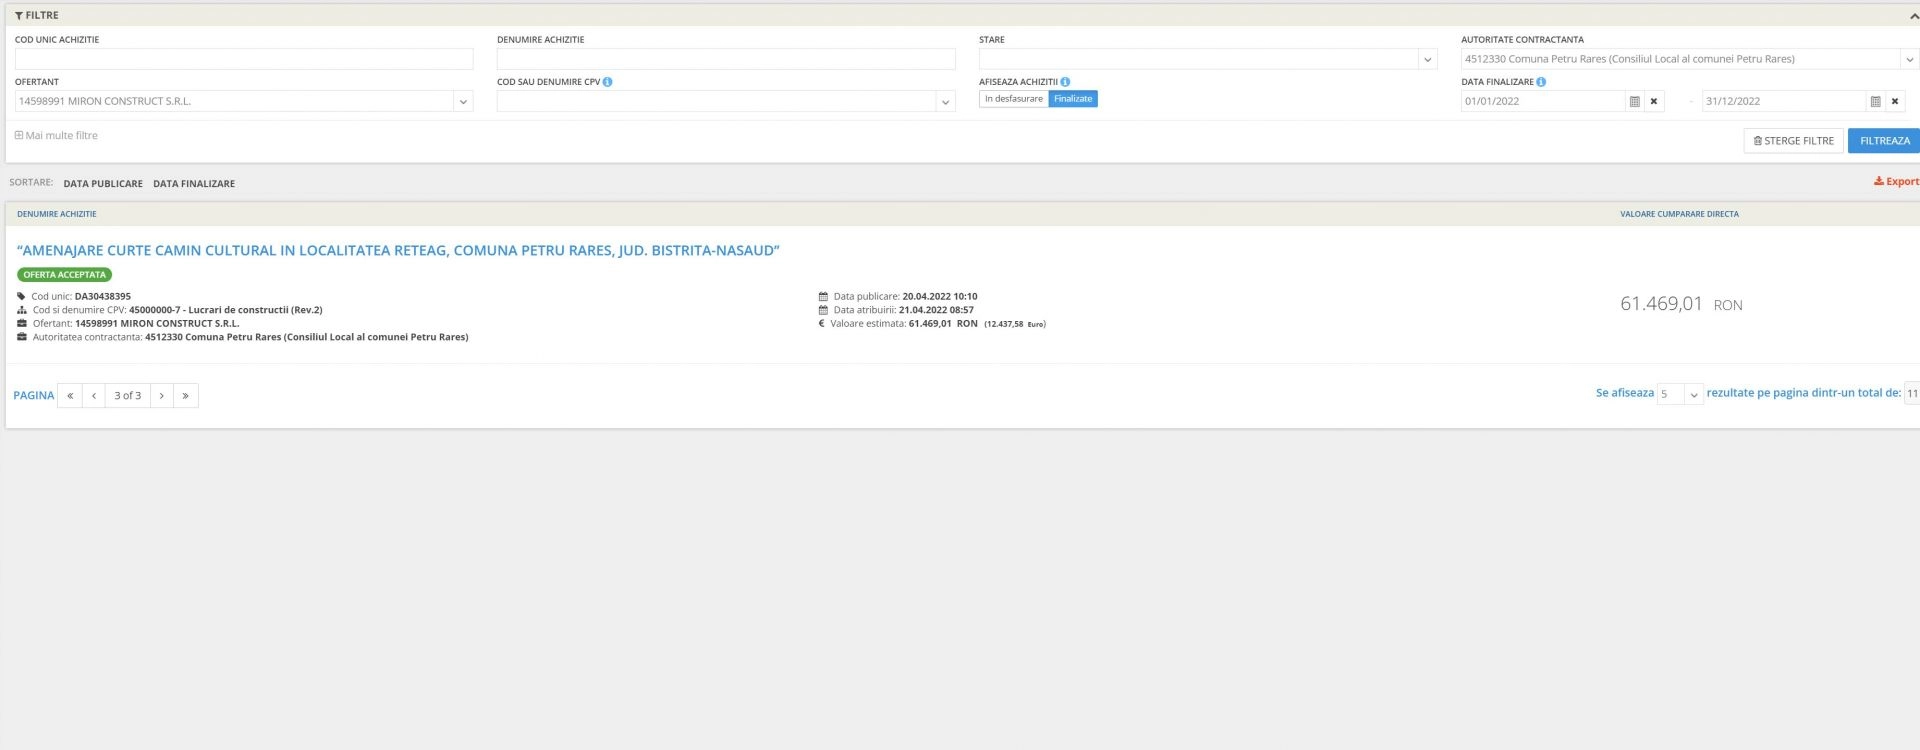
Task: Go to the first results page
Action: [x=70, y=396]
